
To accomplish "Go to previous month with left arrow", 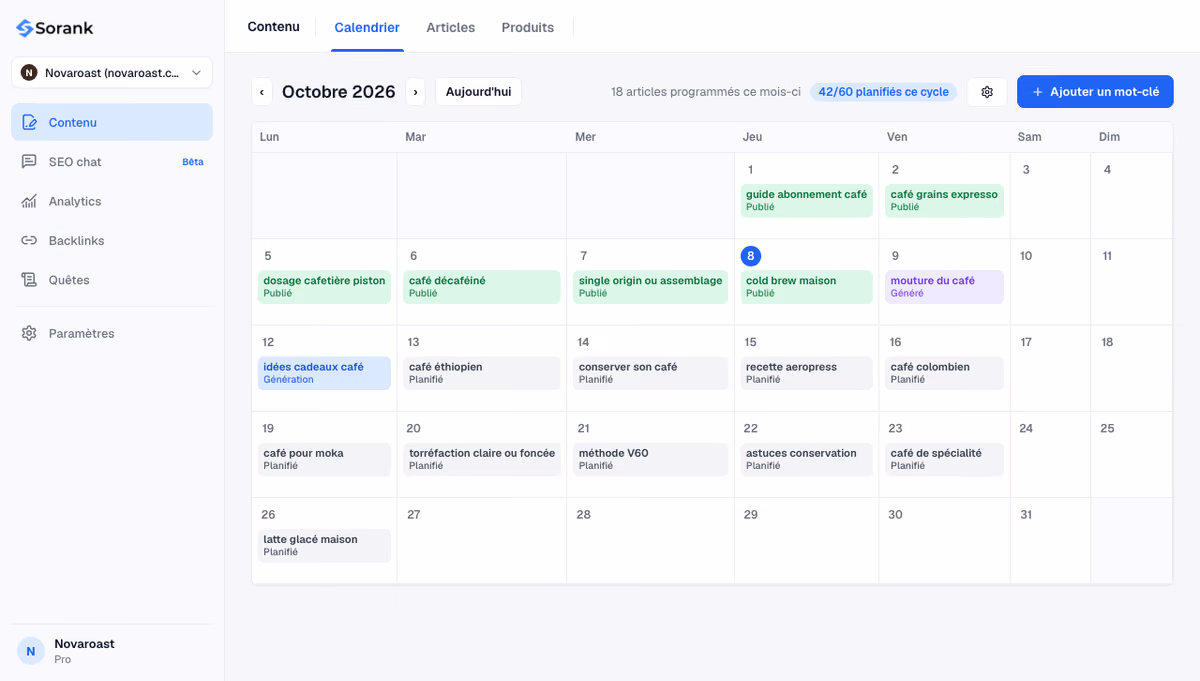I will 262,92.
